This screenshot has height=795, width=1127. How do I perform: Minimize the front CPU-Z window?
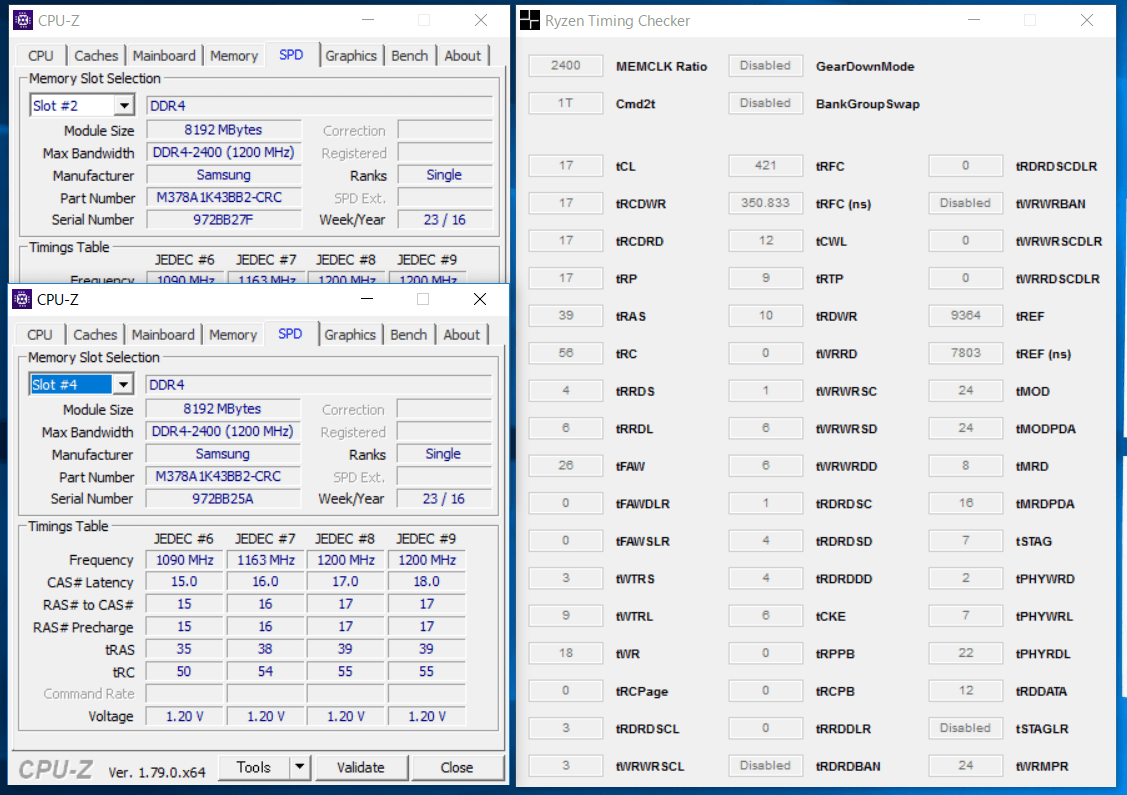(367, 299)
